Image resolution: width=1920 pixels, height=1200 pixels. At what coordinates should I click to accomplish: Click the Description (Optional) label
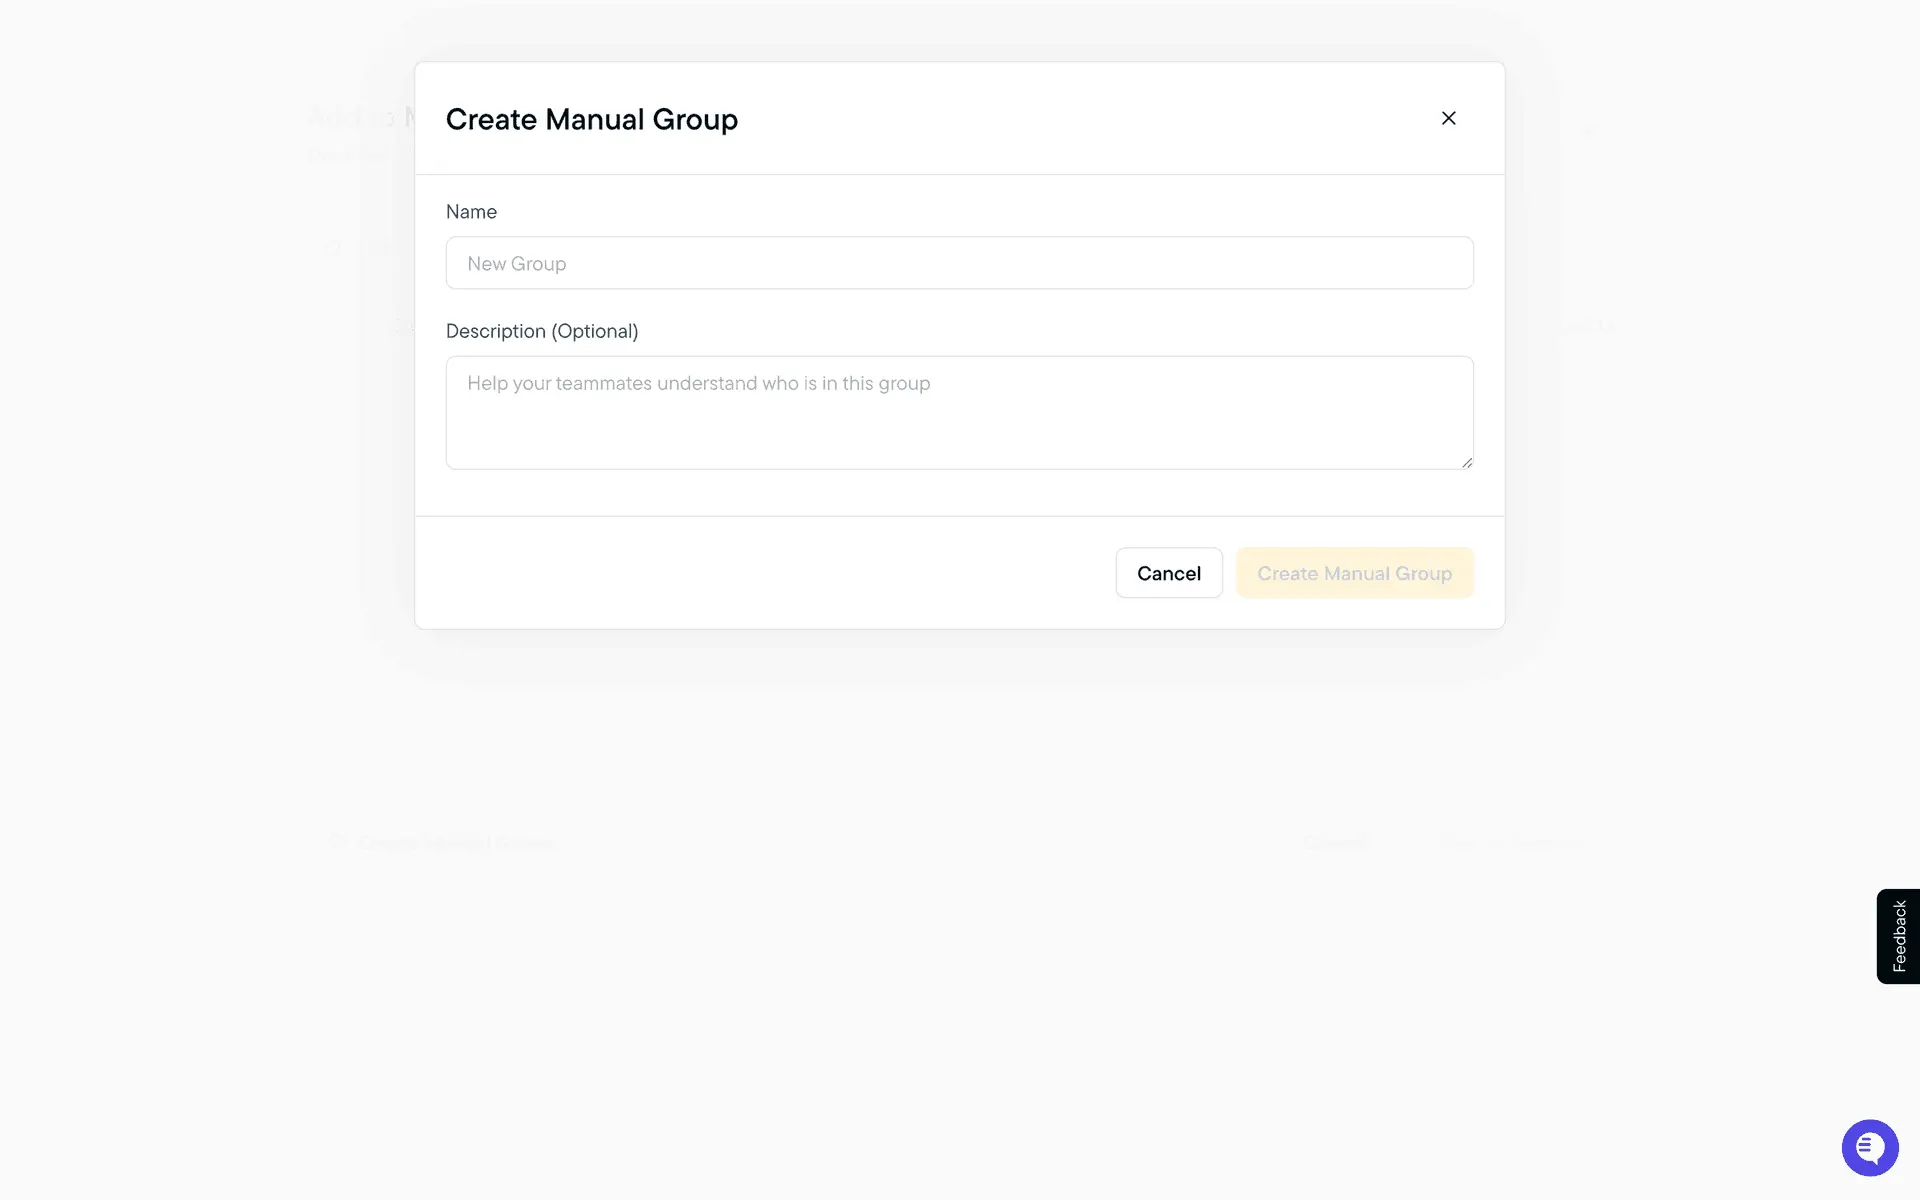point(541,331)
